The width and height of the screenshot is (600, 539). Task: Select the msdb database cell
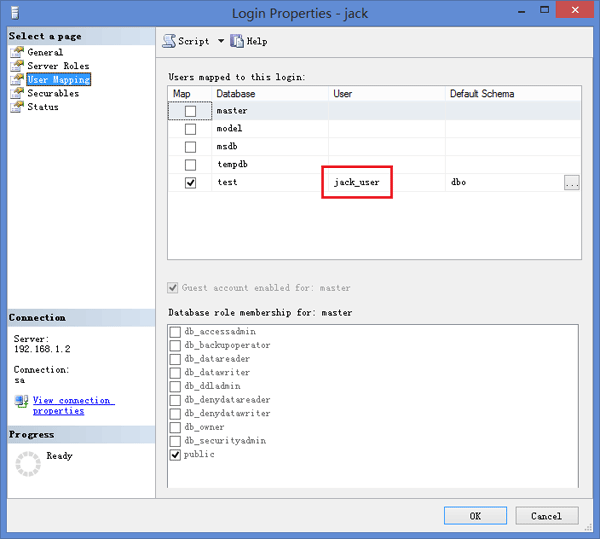click(x=270, y=147)
